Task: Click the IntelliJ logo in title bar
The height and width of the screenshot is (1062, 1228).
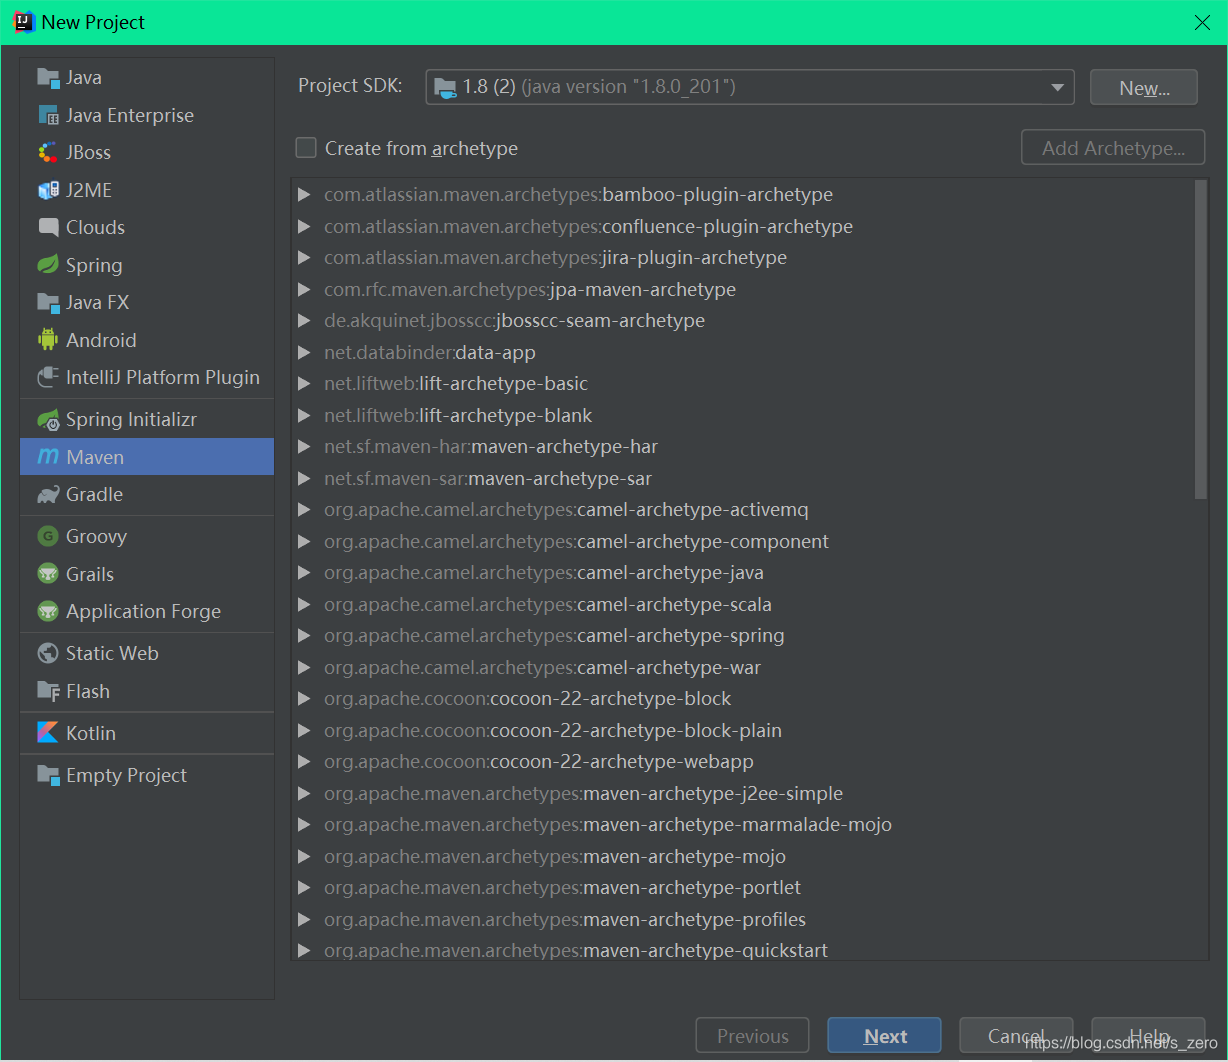Action: (24, 22)
